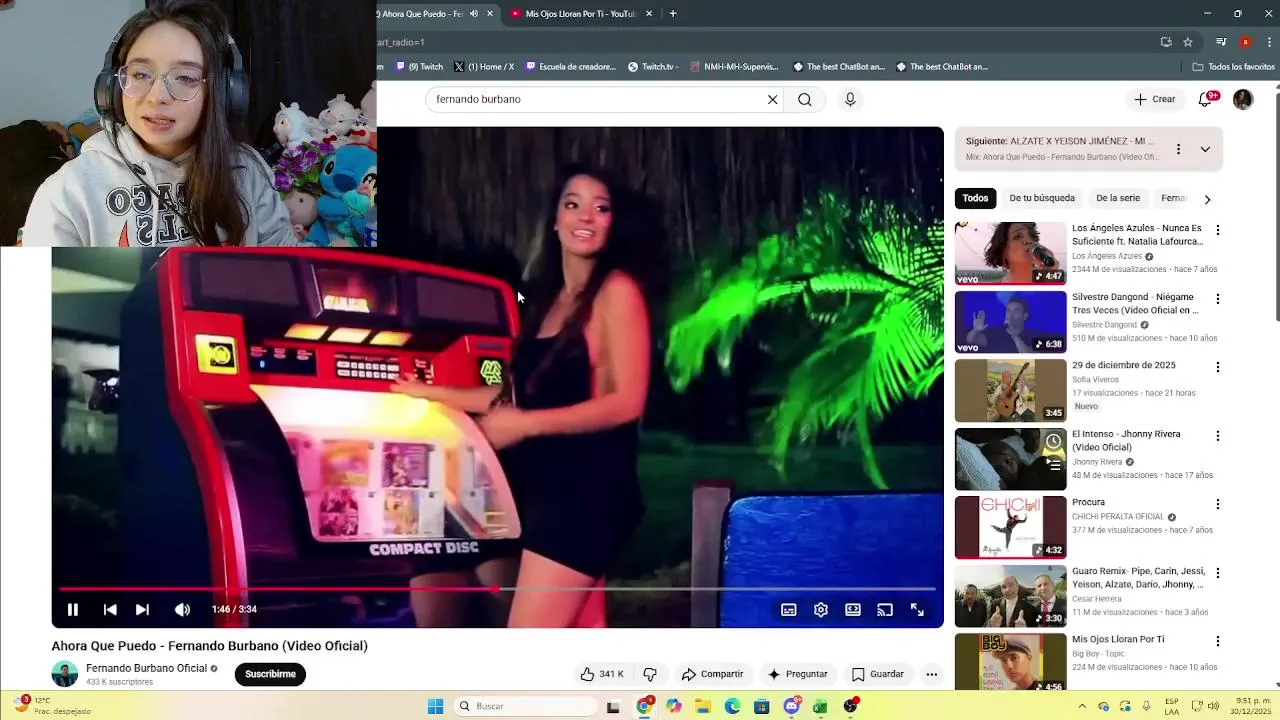Clear the search text with X

772,99
